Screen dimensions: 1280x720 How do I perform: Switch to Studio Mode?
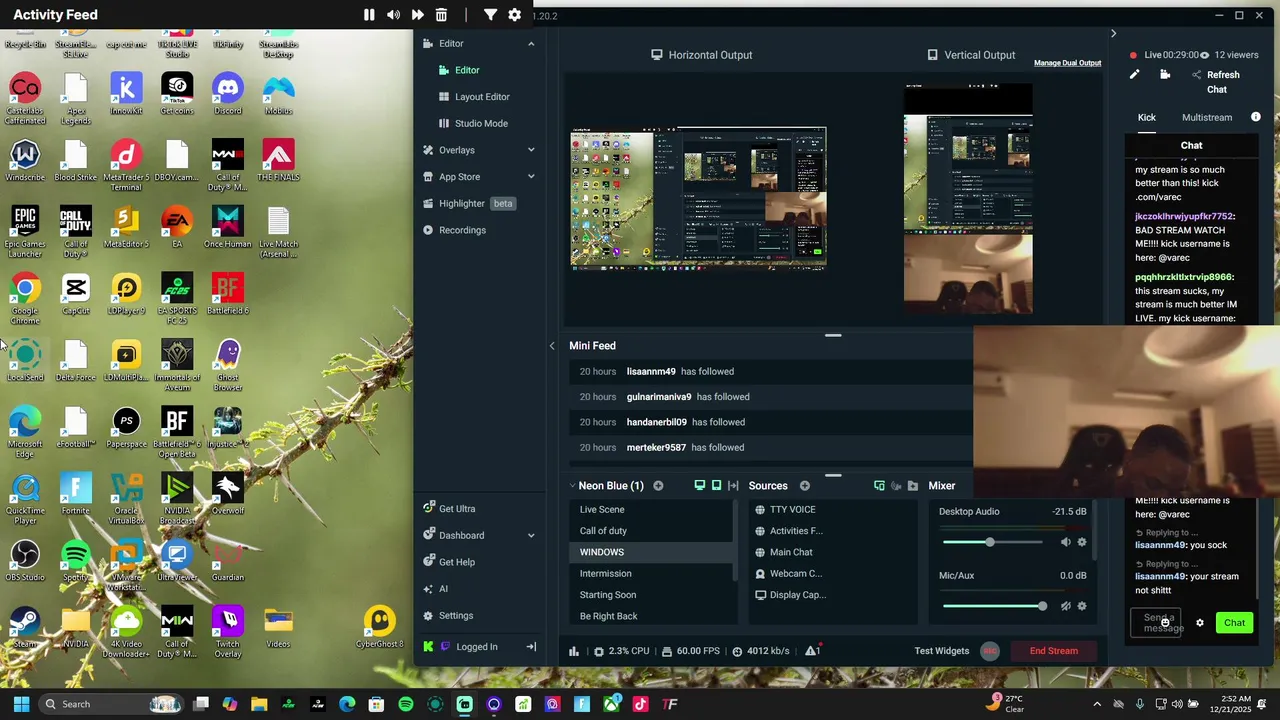click(481, 123)
